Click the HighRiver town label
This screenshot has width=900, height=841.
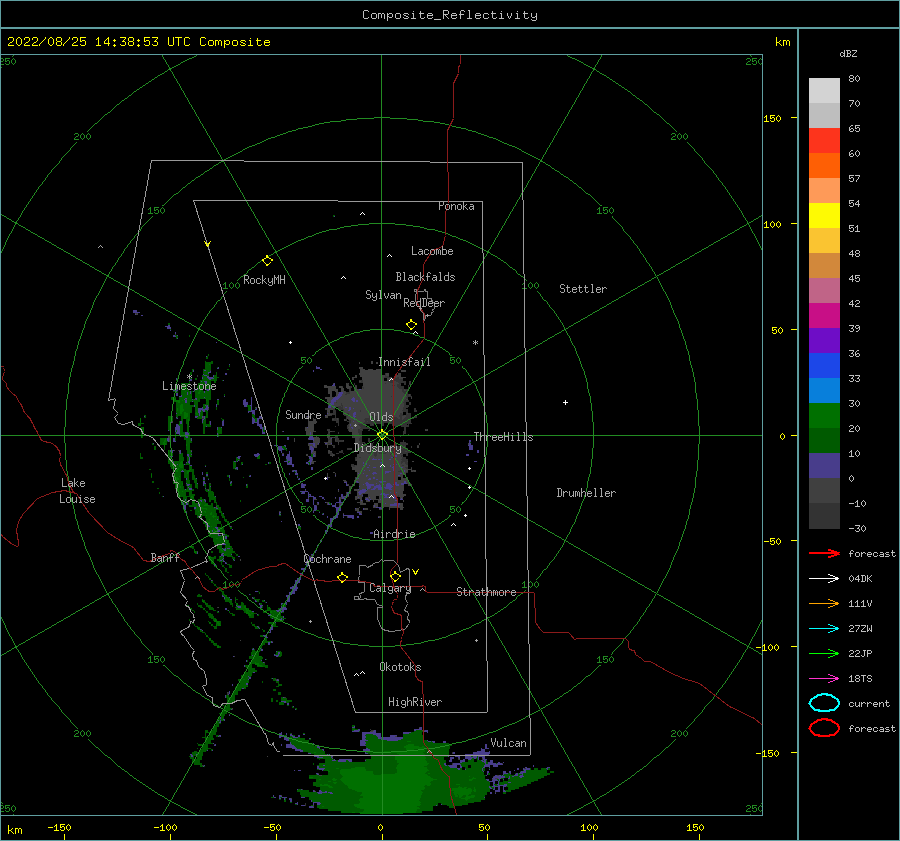(415, 702)
